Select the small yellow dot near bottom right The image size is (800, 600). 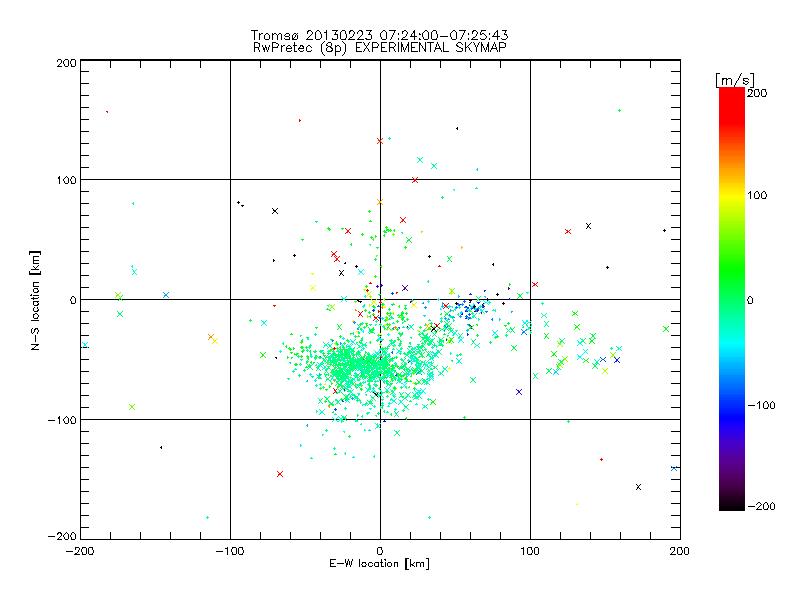(x=577, y=504)
